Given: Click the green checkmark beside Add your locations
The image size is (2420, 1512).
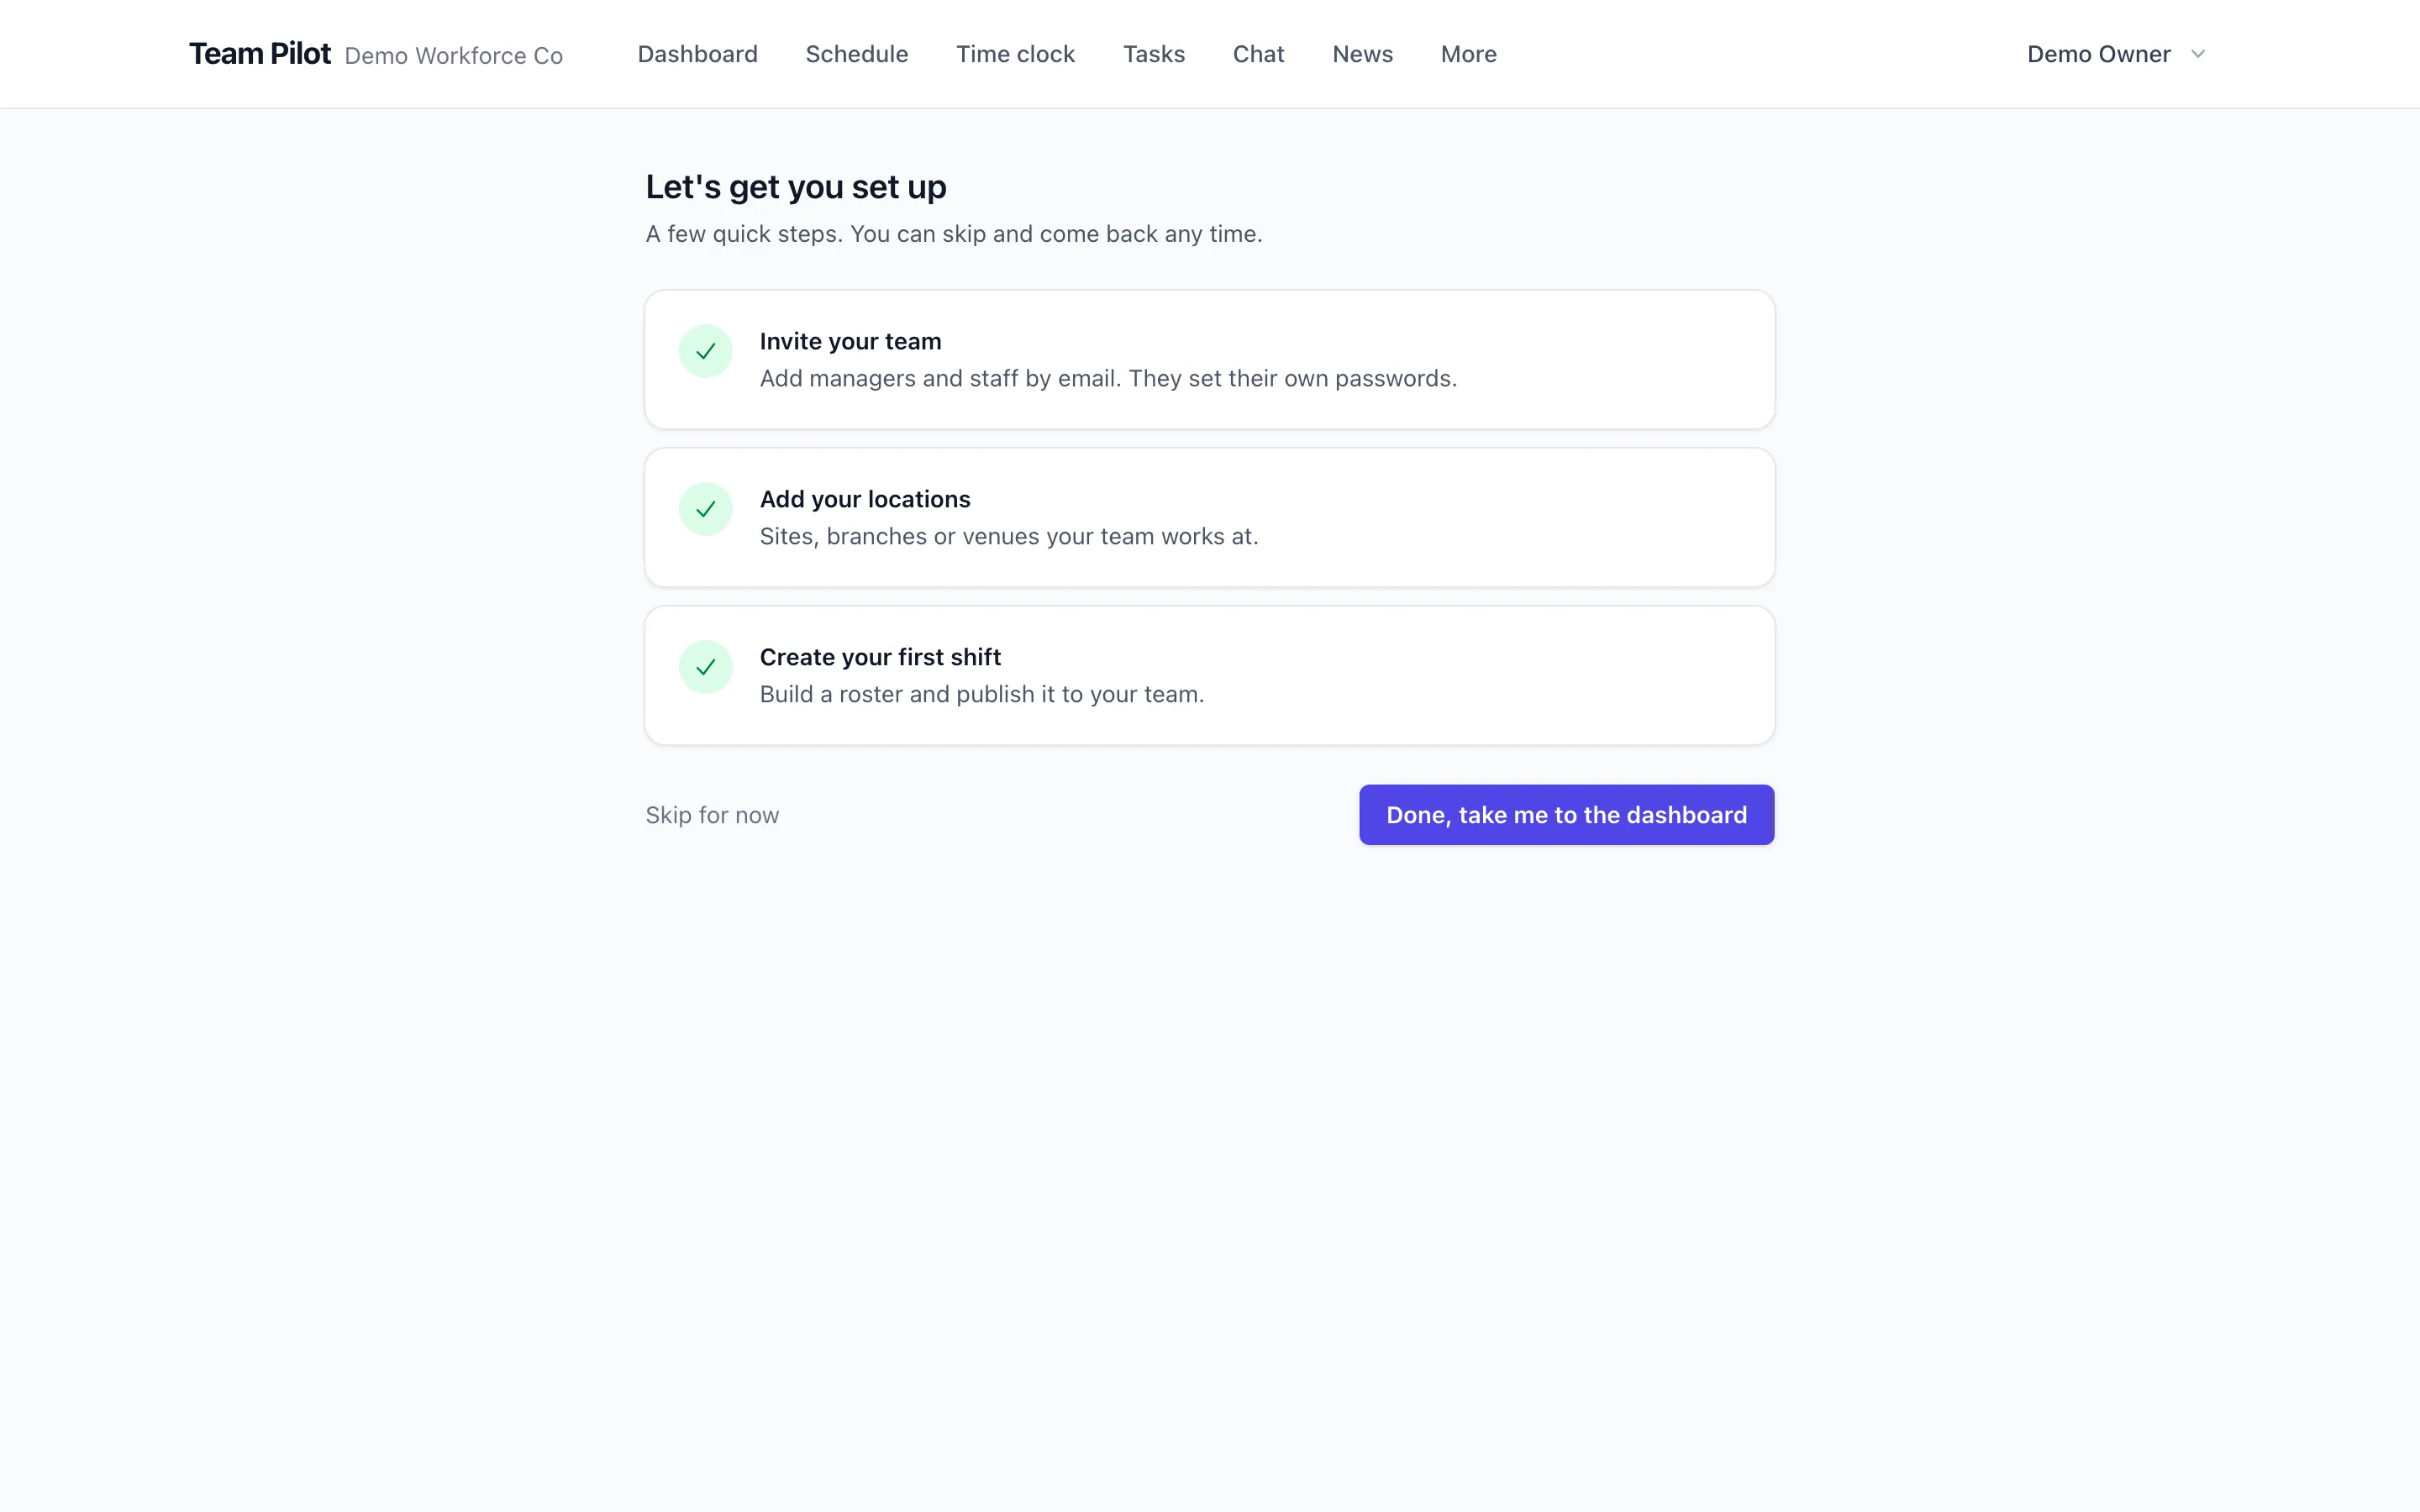Looking at the screenshot, I should coord(705,509).
